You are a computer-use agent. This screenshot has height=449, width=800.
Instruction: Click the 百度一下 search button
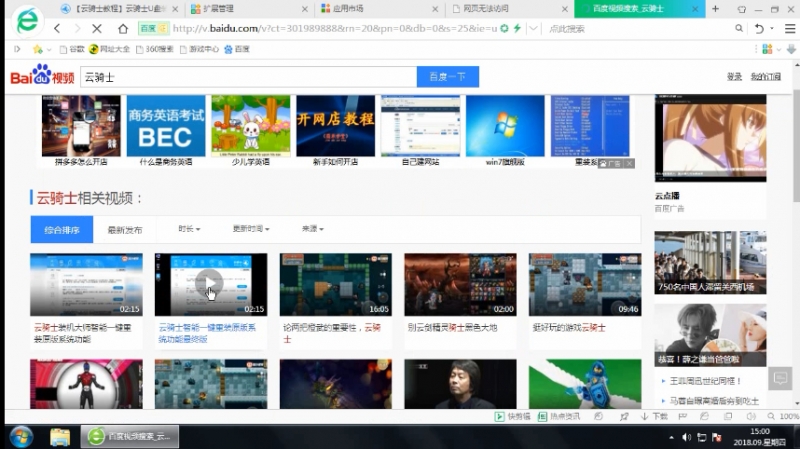447,77
